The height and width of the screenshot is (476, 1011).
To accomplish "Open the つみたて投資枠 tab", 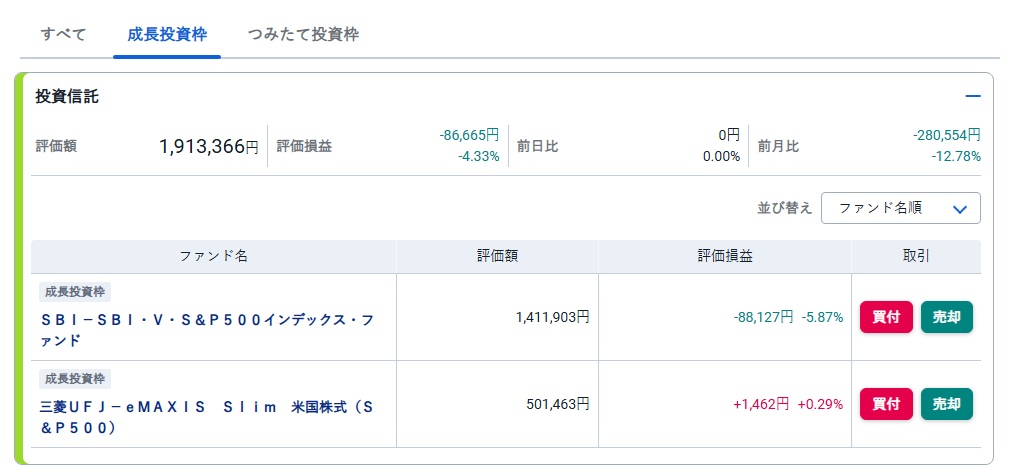I will pos(303,35).
